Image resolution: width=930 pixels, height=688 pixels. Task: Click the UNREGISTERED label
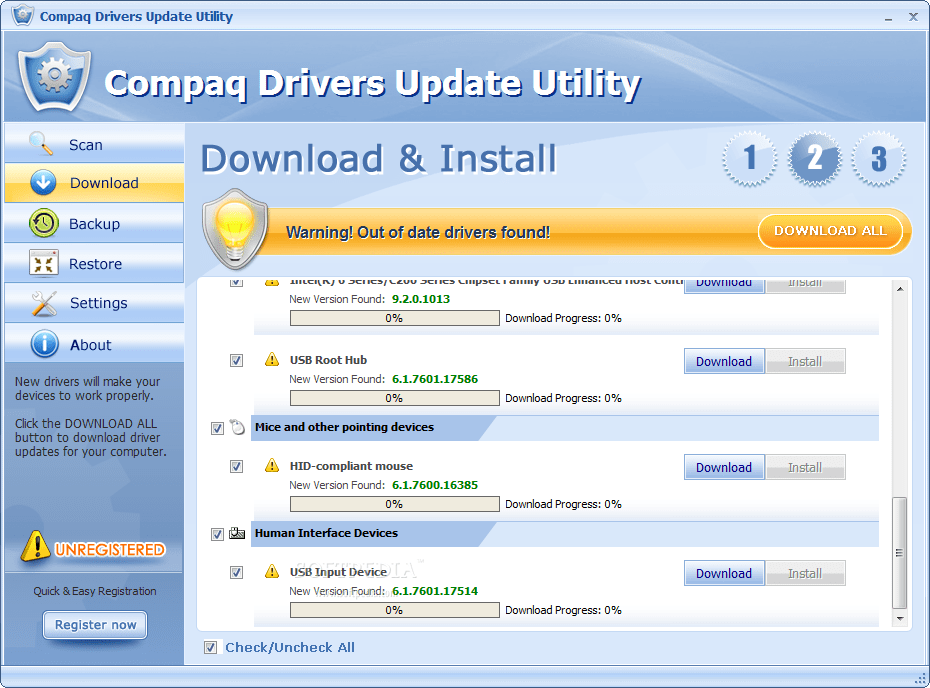pos(110,550)
